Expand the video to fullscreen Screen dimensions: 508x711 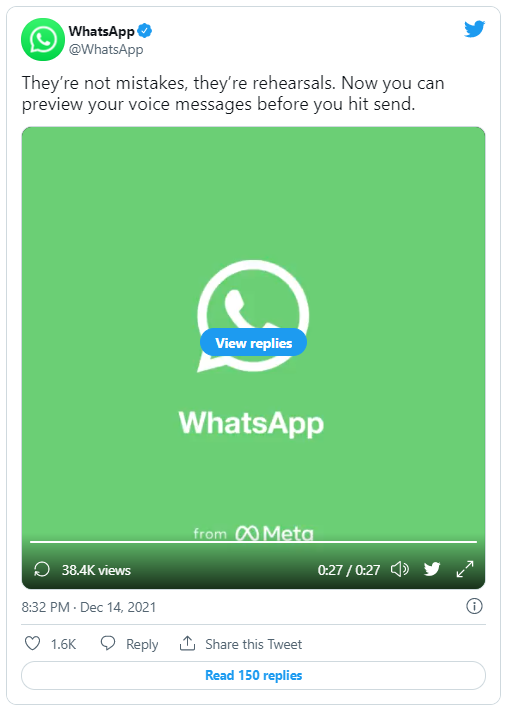[x=465, y=569]
